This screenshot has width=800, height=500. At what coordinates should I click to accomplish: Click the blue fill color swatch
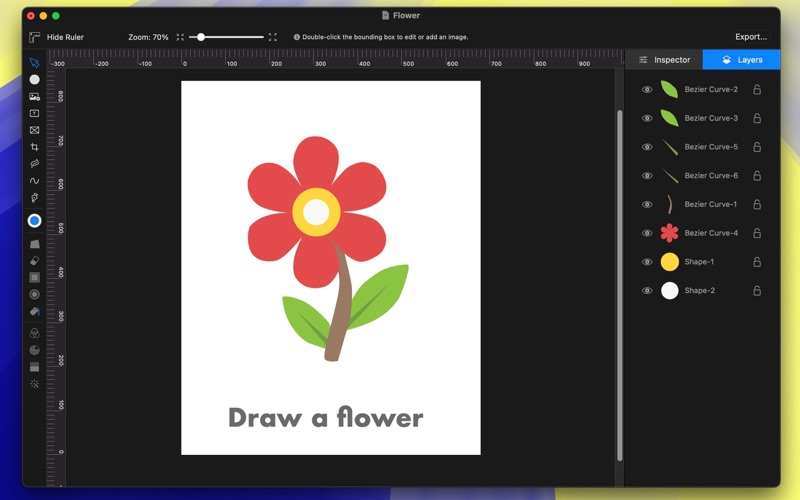[x=34, y=221]
